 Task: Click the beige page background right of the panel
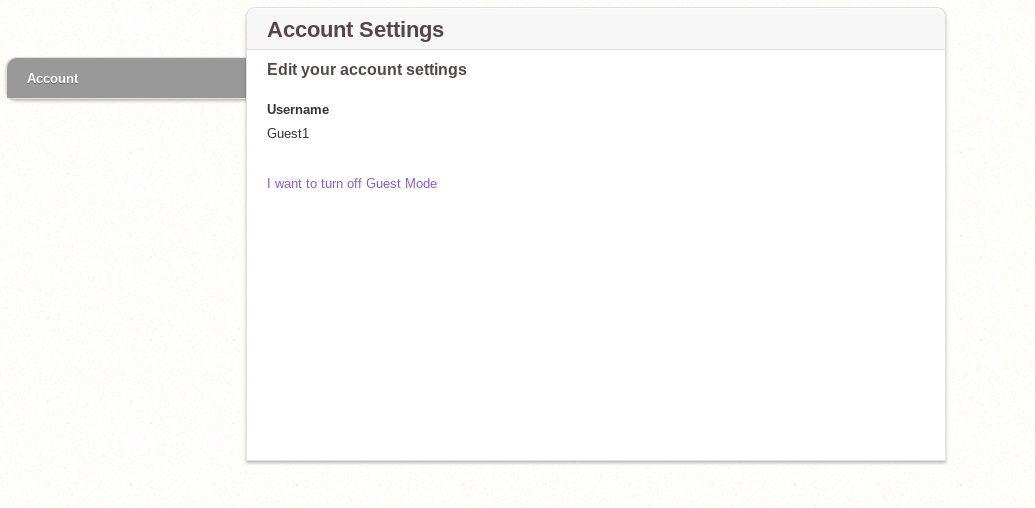tap(990, 250)
